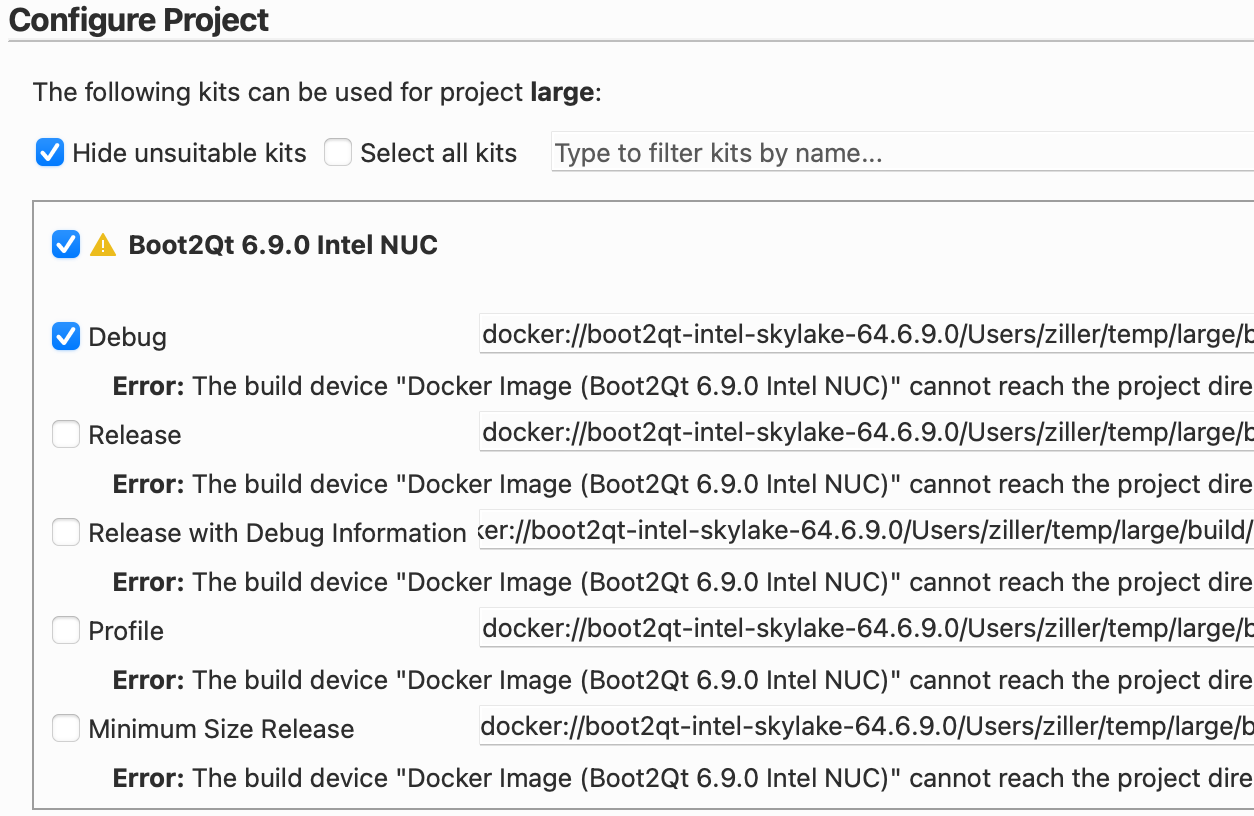Tick Release with Debug Information checkbox
Screen dimensions: 1254x816
point(66,532)
